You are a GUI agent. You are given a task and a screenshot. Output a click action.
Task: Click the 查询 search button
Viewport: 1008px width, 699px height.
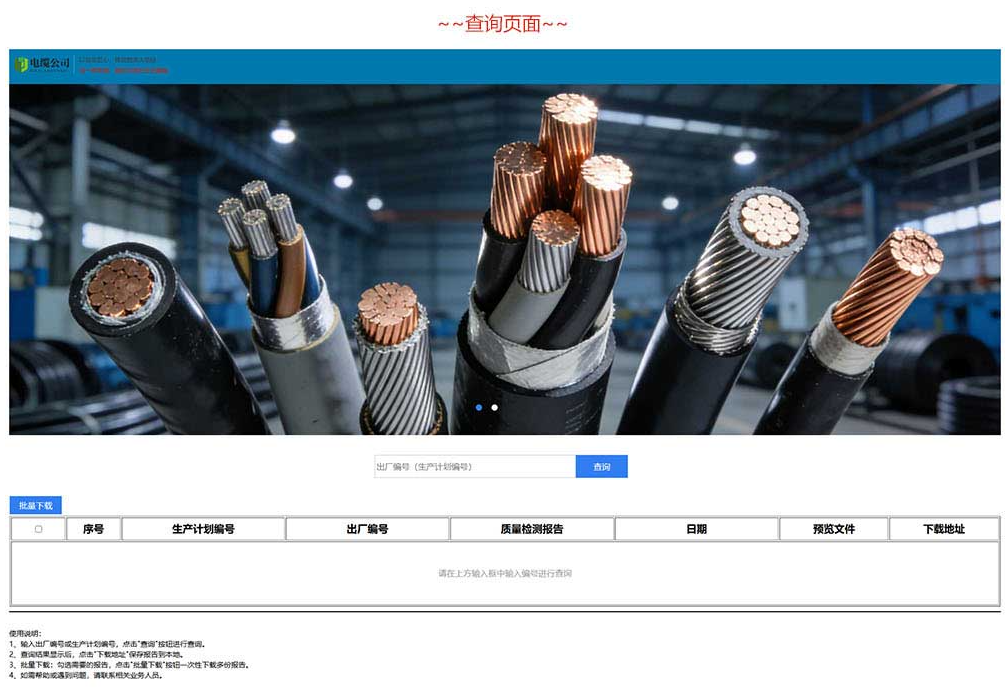[x=601, y=466]
